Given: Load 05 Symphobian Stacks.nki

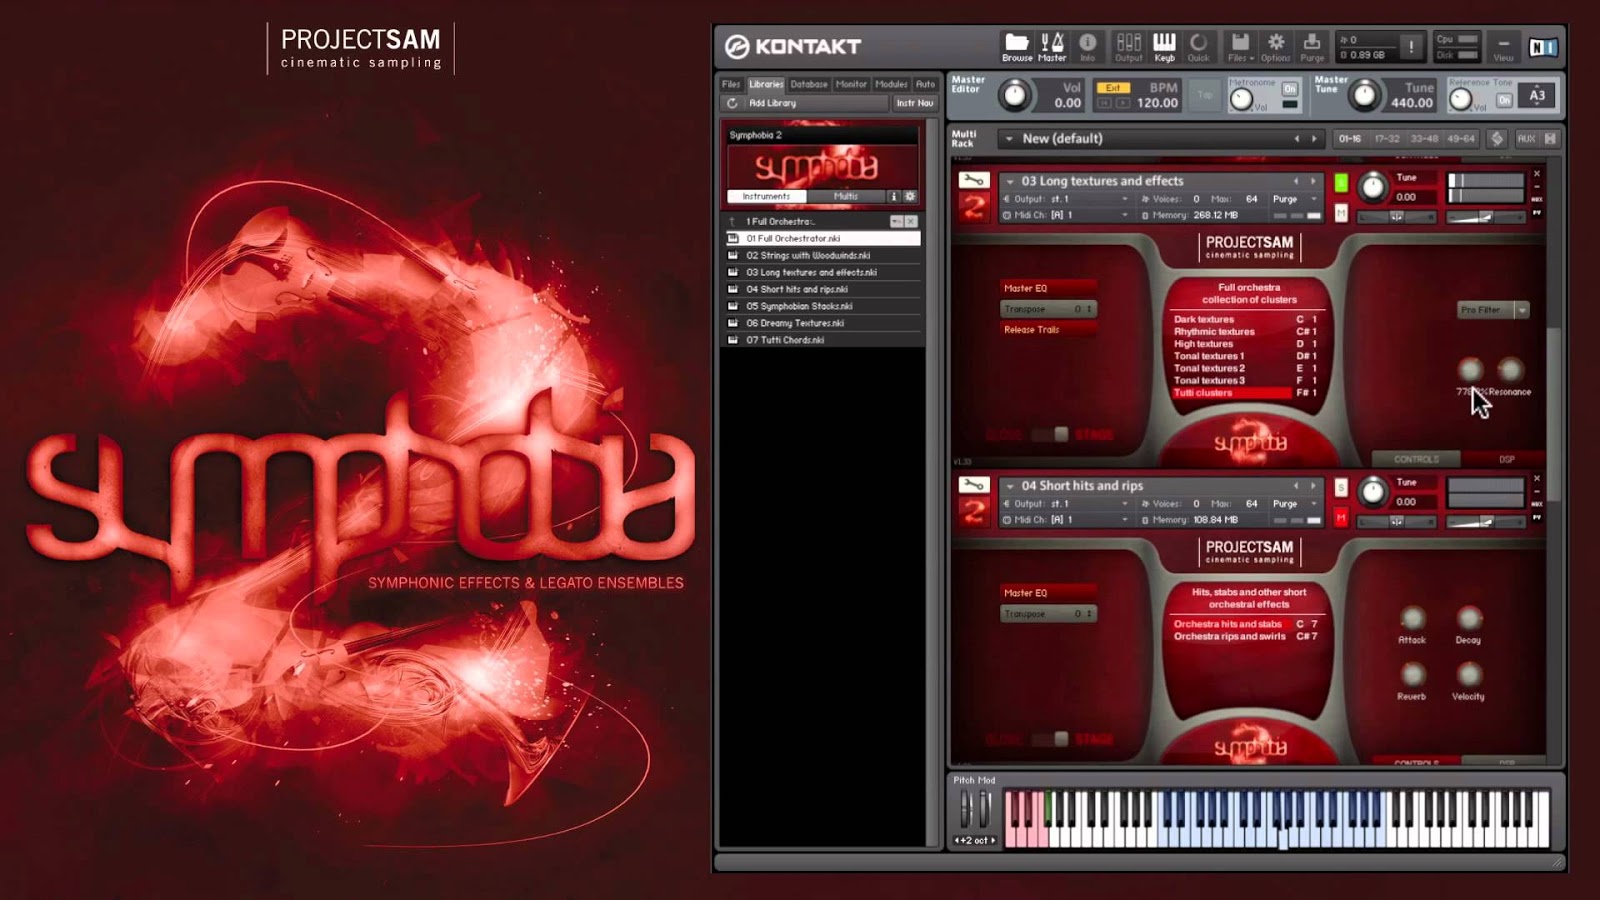Looking at the screenshot, I should (800, 306).
